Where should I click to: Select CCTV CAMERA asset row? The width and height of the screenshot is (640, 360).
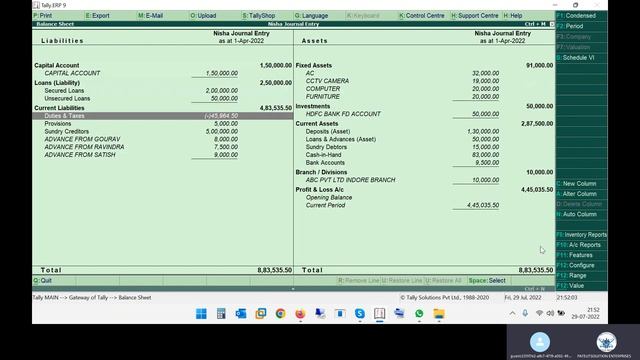point(424,81)
